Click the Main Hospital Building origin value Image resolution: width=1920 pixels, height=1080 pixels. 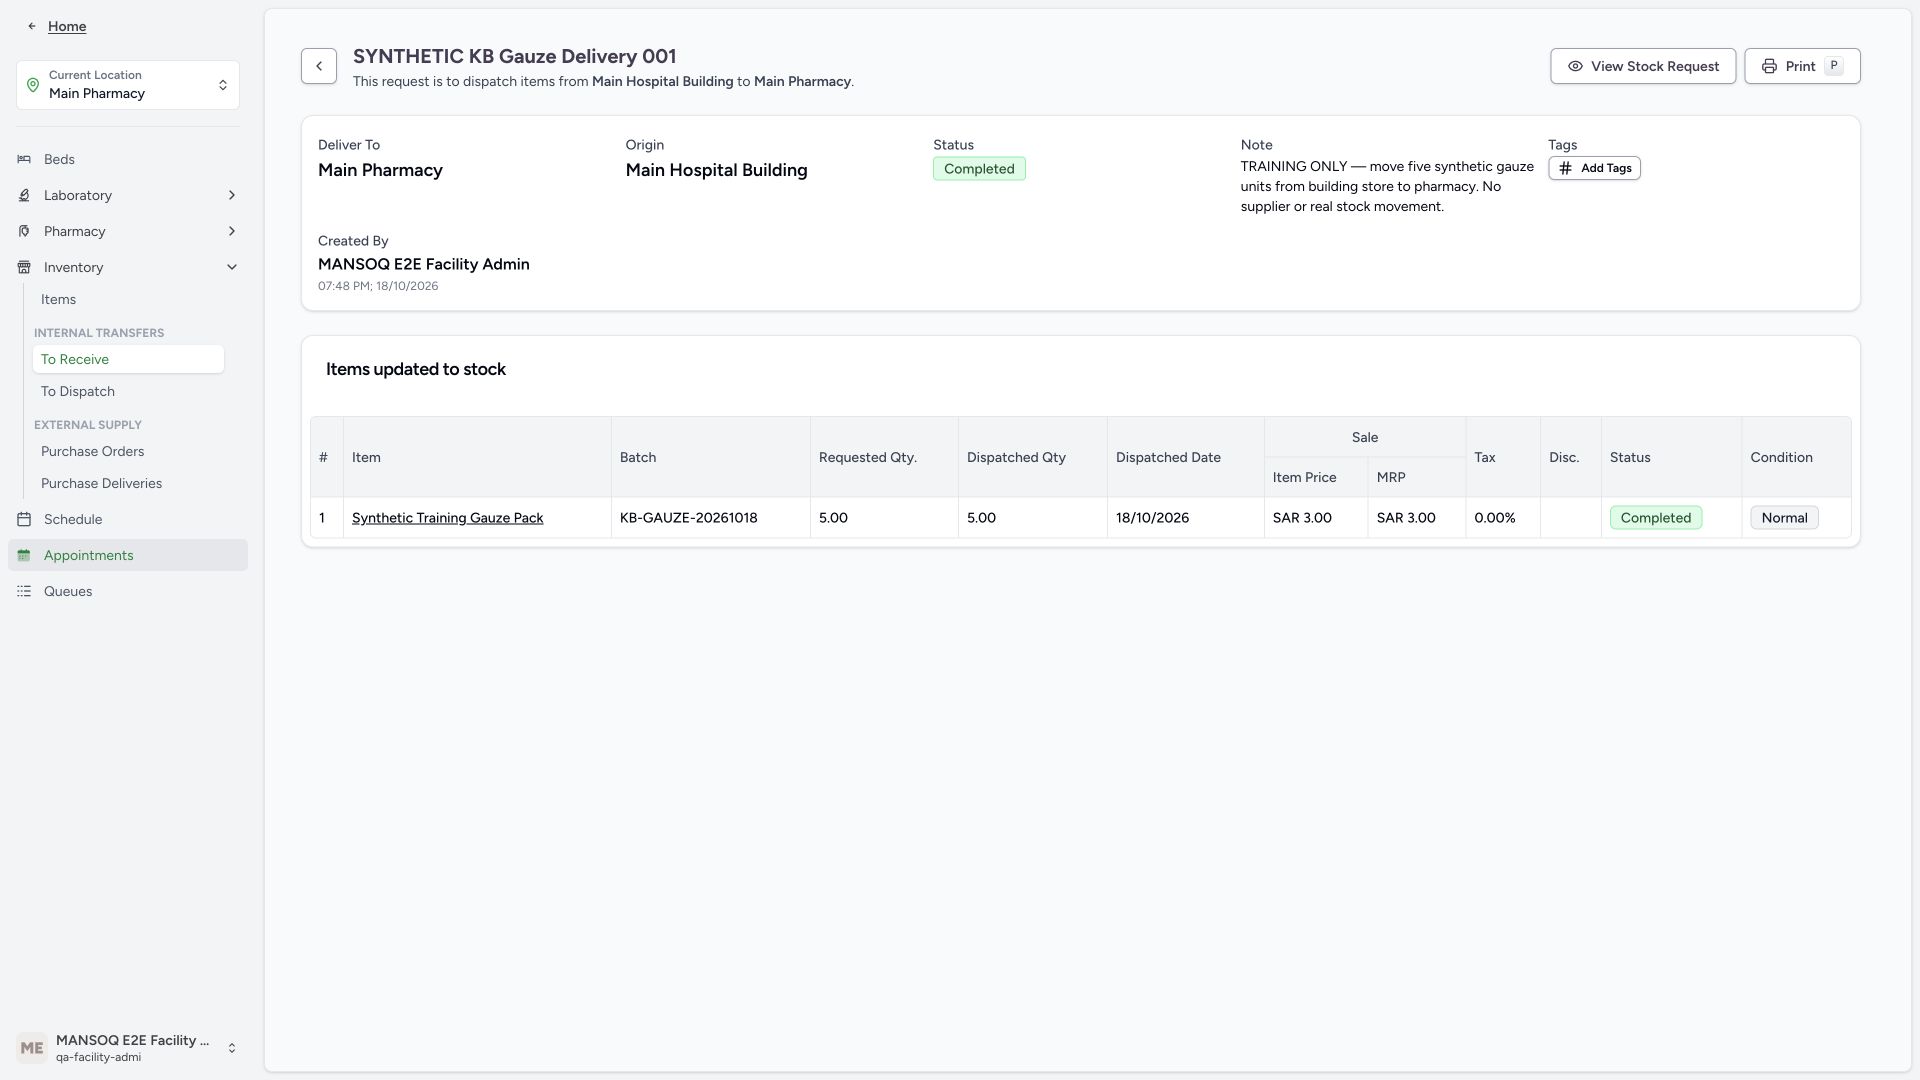pyautogui.click(x=716, y=170)
